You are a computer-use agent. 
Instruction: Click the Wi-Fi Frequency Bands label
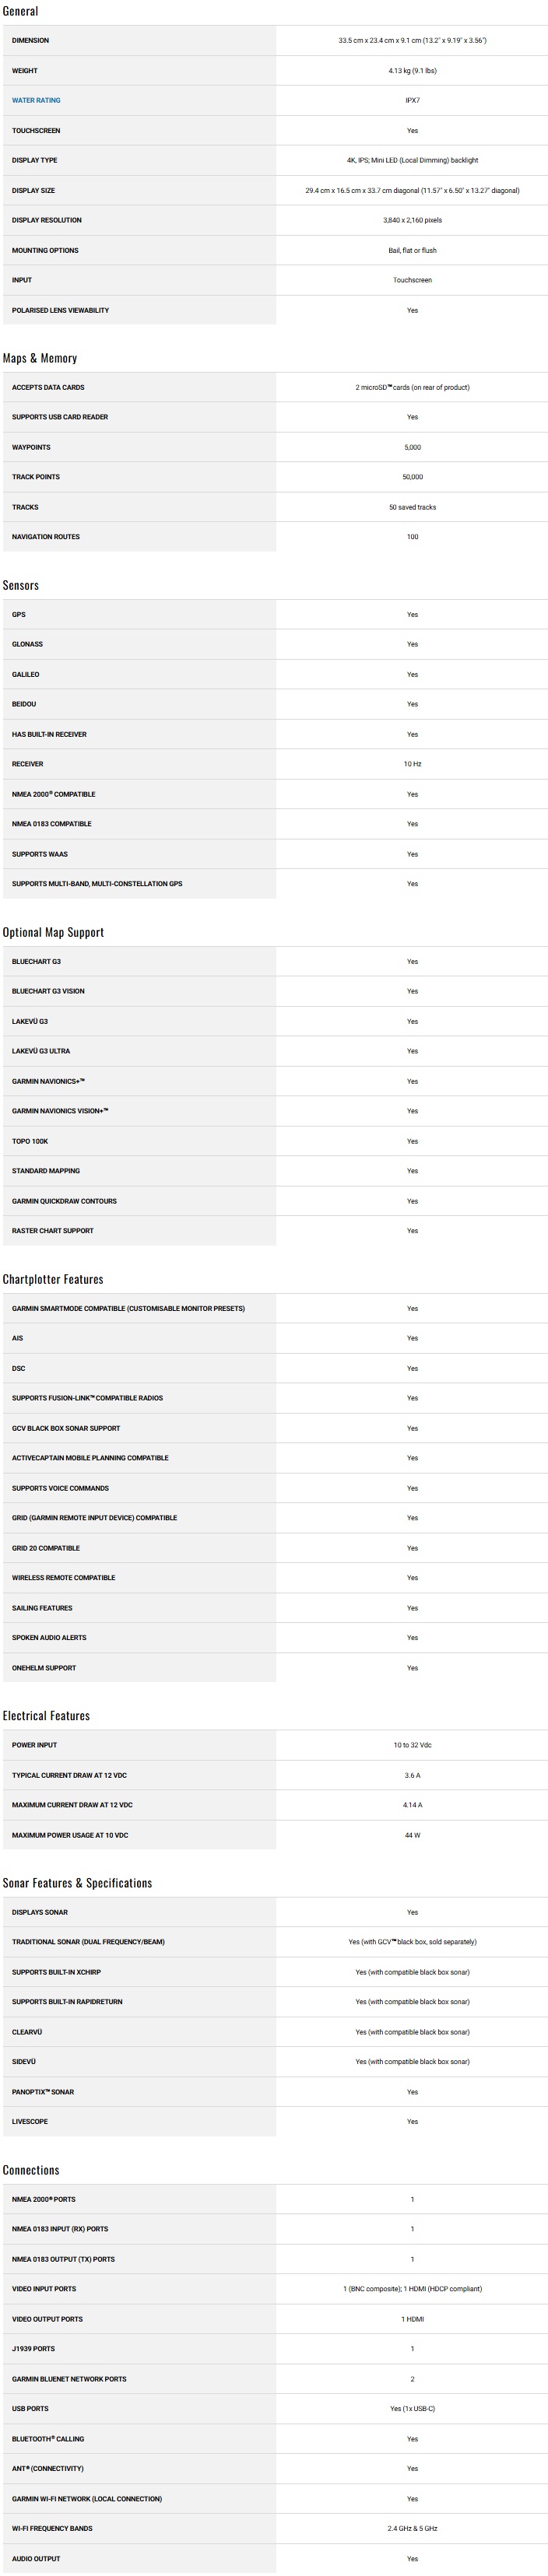[52, 2528]
